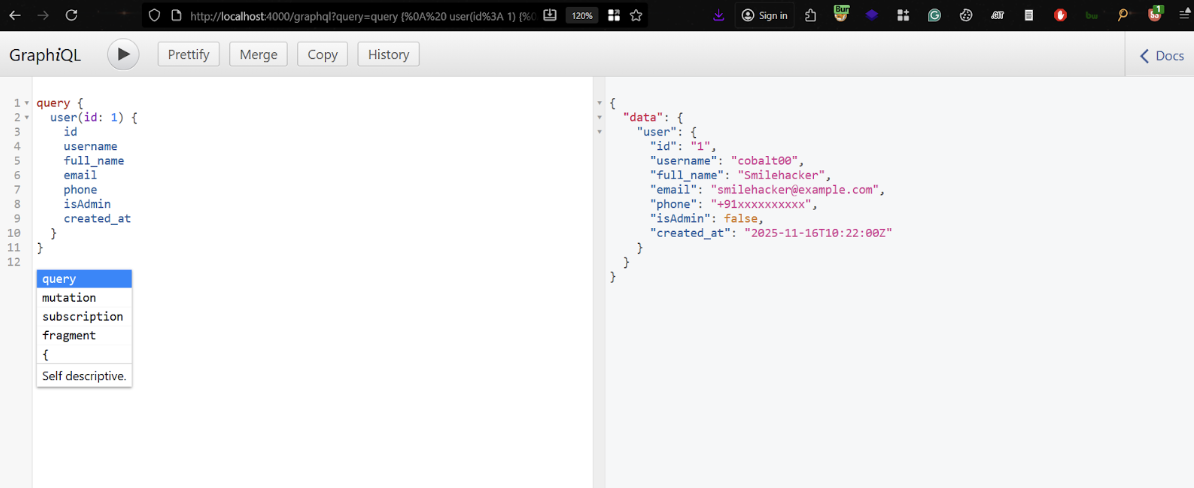Click the "2025-11-16T10:22:00Z" timestamp value
This screenshot has width=1194, height=488.
tap(818, 233)
